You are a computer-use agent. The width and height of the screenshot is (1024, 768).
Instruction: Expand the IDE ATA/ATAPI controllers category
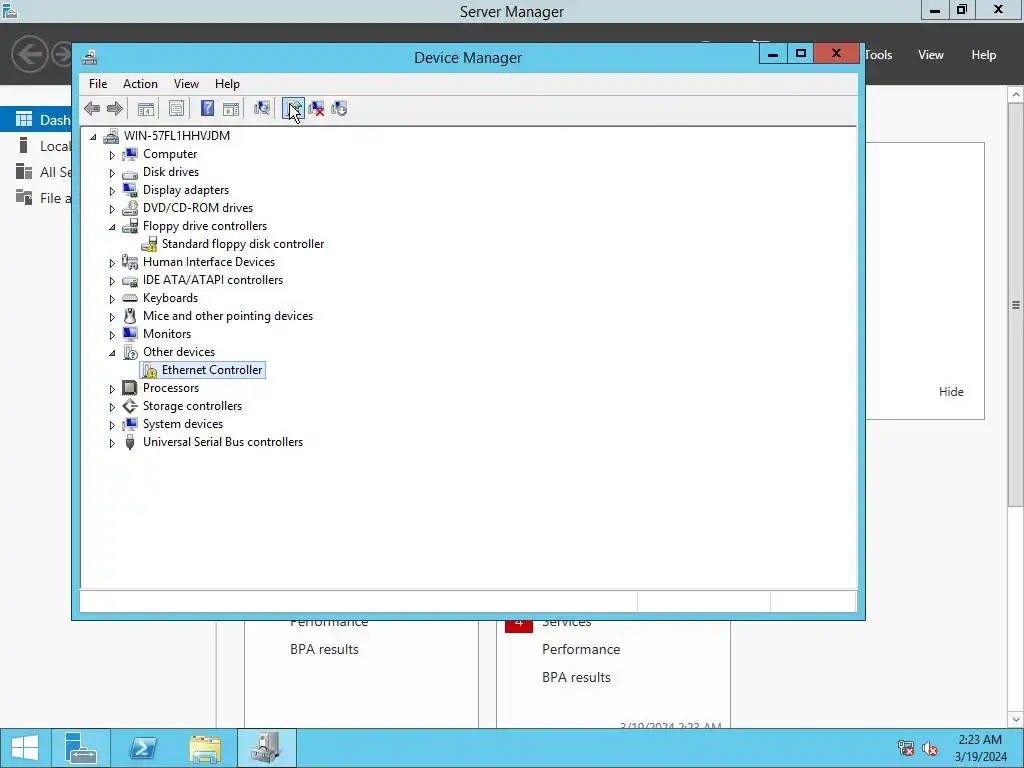coord(112,281)
